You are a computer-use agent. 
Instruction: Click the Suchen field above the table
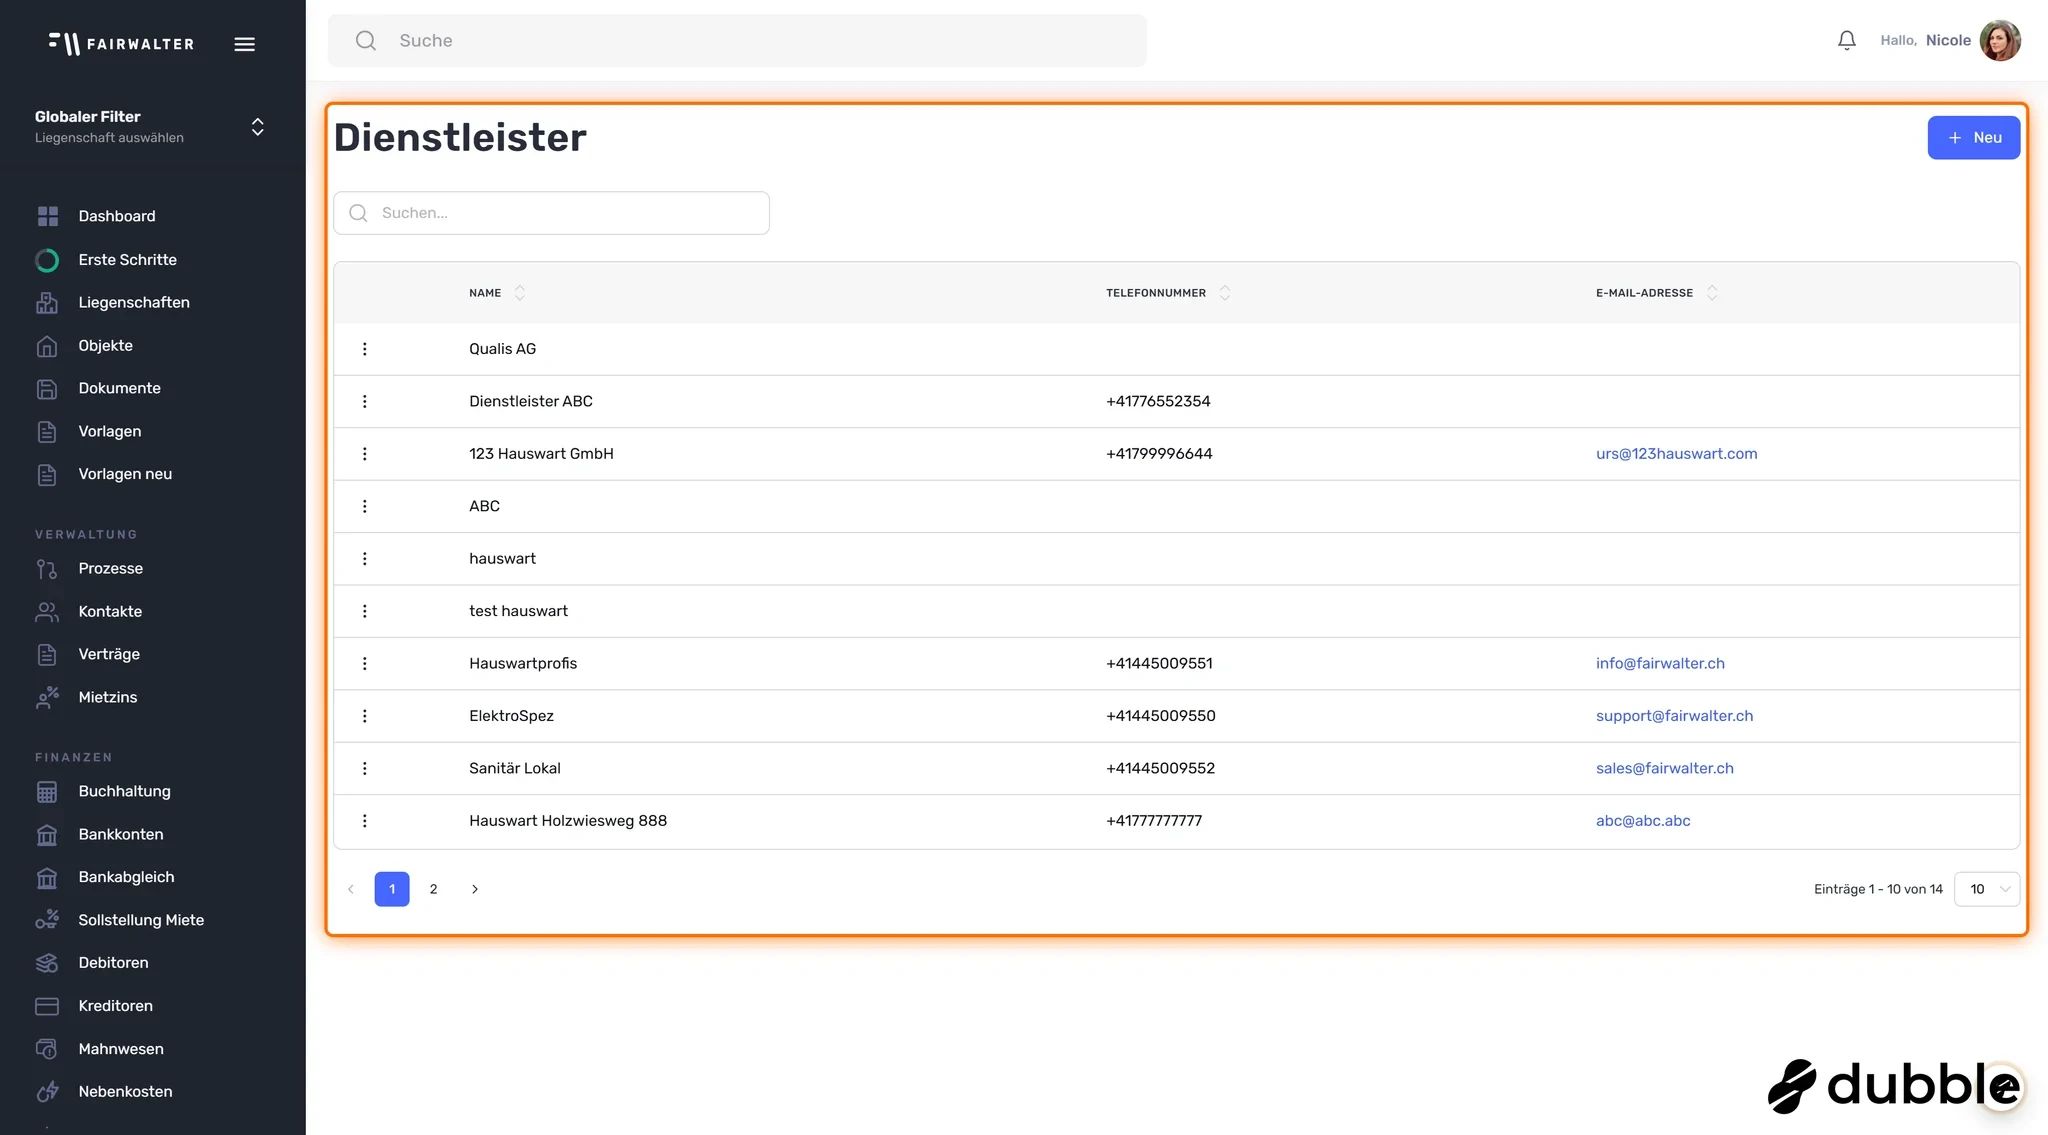pyautogui.click(x=551, y=213)
